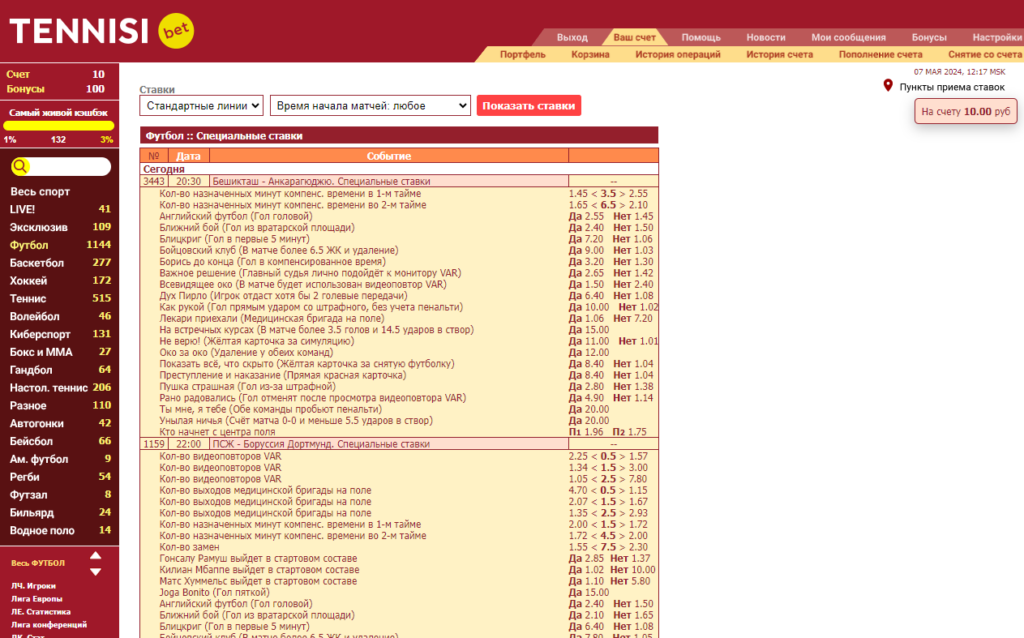The height and width of the screenshot is (638, 1024).
Task: Click Да 15.00 odds for На встречных курсах
Action: 588,330
